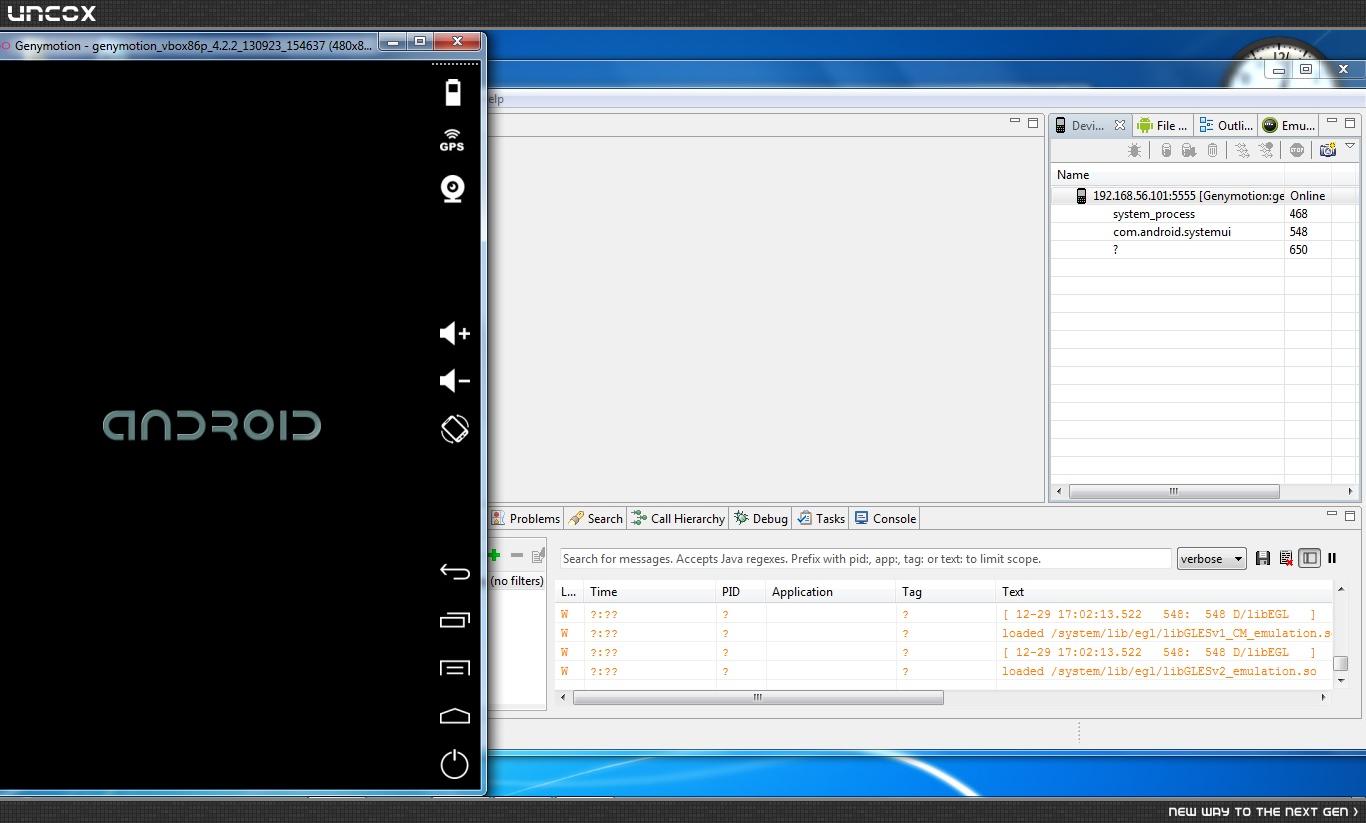Click the Update Threads icon
This screenshot has width=1366, height=823.
point(1242,150)
